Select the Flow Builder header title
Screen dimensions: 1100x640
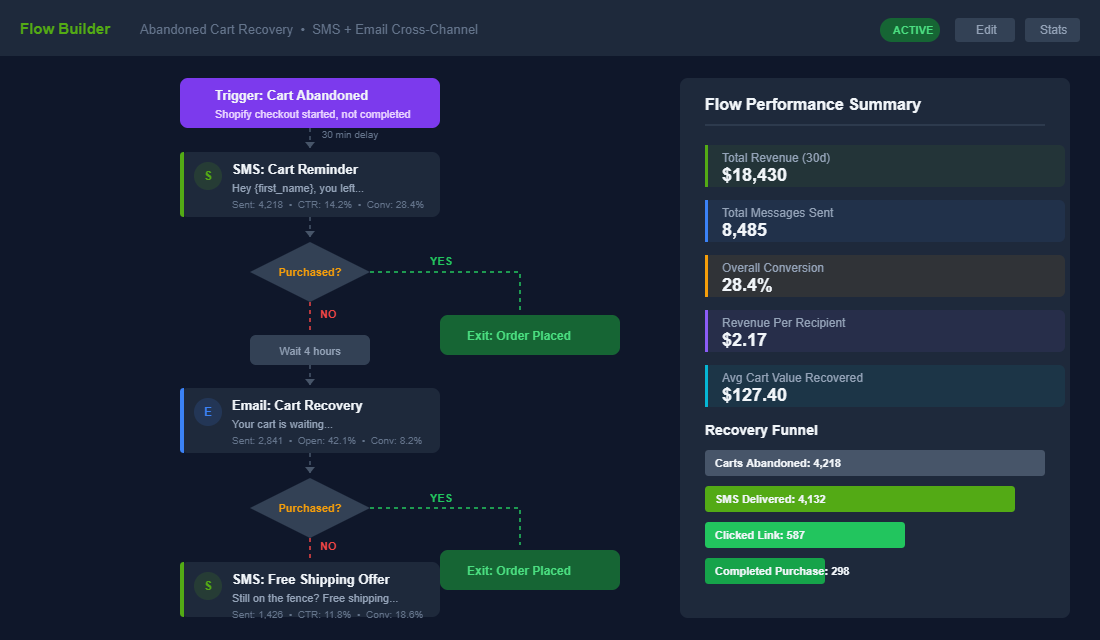65,28
